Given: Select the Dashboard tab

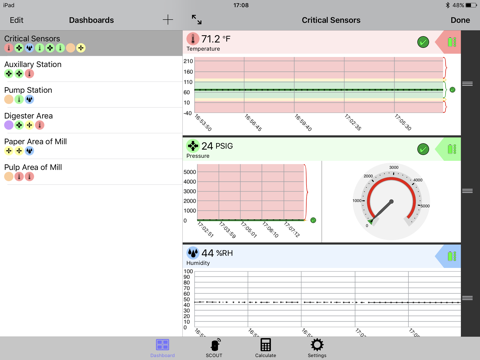Looking at the screenshot, I should pos(162,348).
